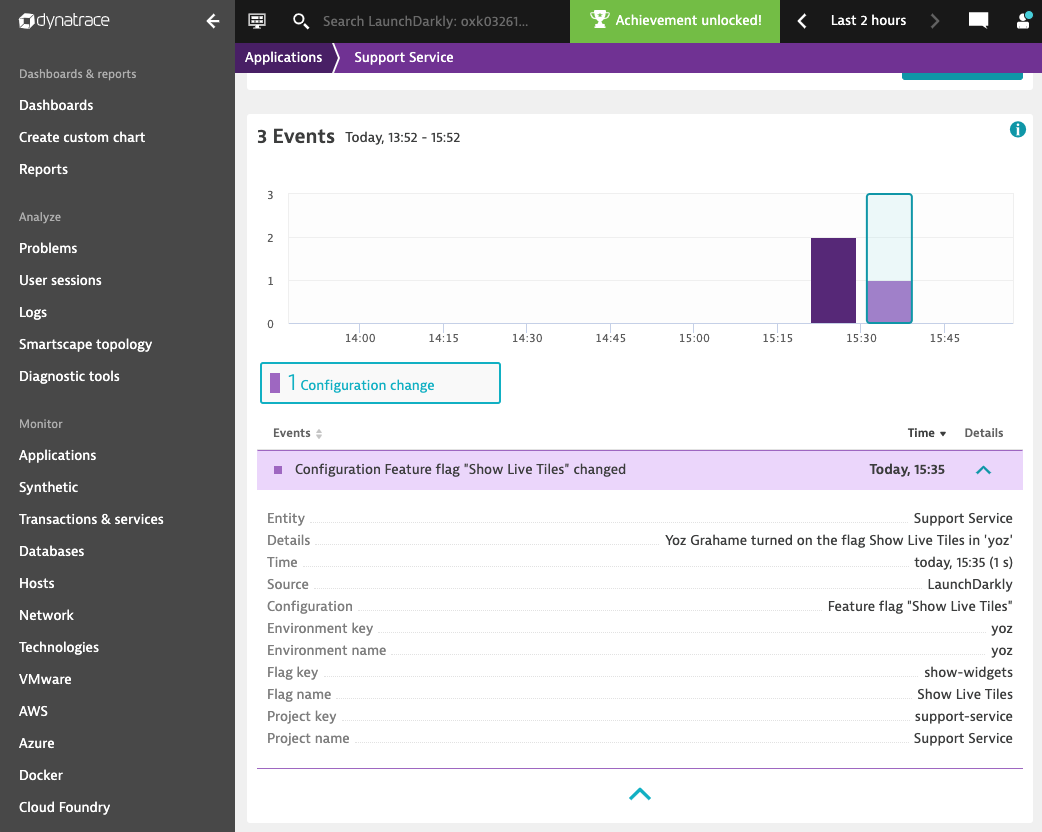Open the chat message icon
The height and width of the screenshot is (832, 1042).
(978, 20)
